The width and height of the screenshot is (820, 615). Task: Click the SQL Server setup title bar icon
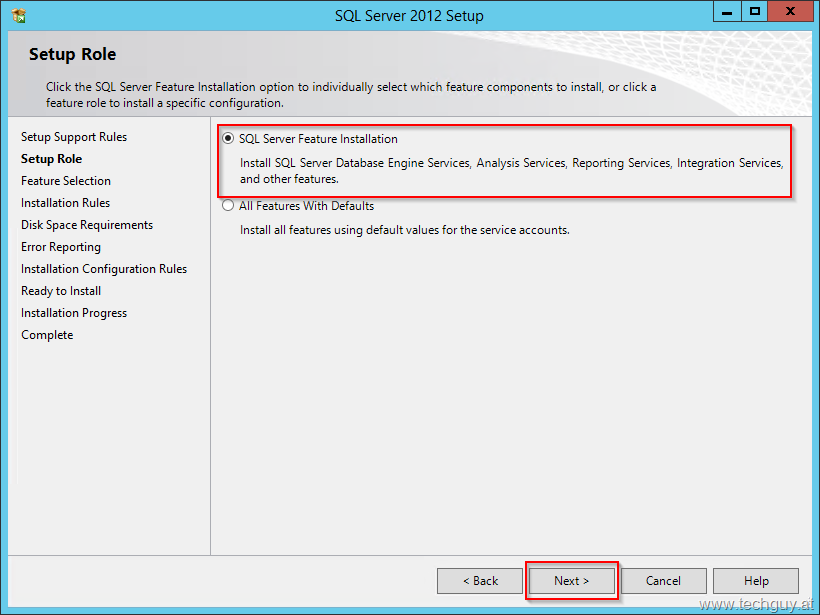(18, 16)
